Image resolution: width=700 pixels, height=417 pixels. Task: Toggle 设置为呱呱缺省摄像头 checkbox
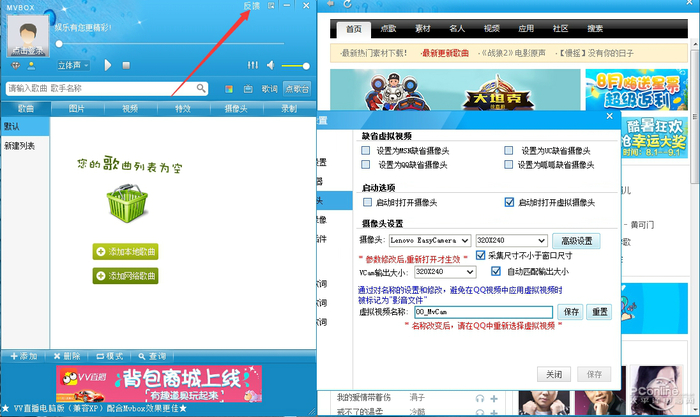pyautogui.click(x=508, y=165)
